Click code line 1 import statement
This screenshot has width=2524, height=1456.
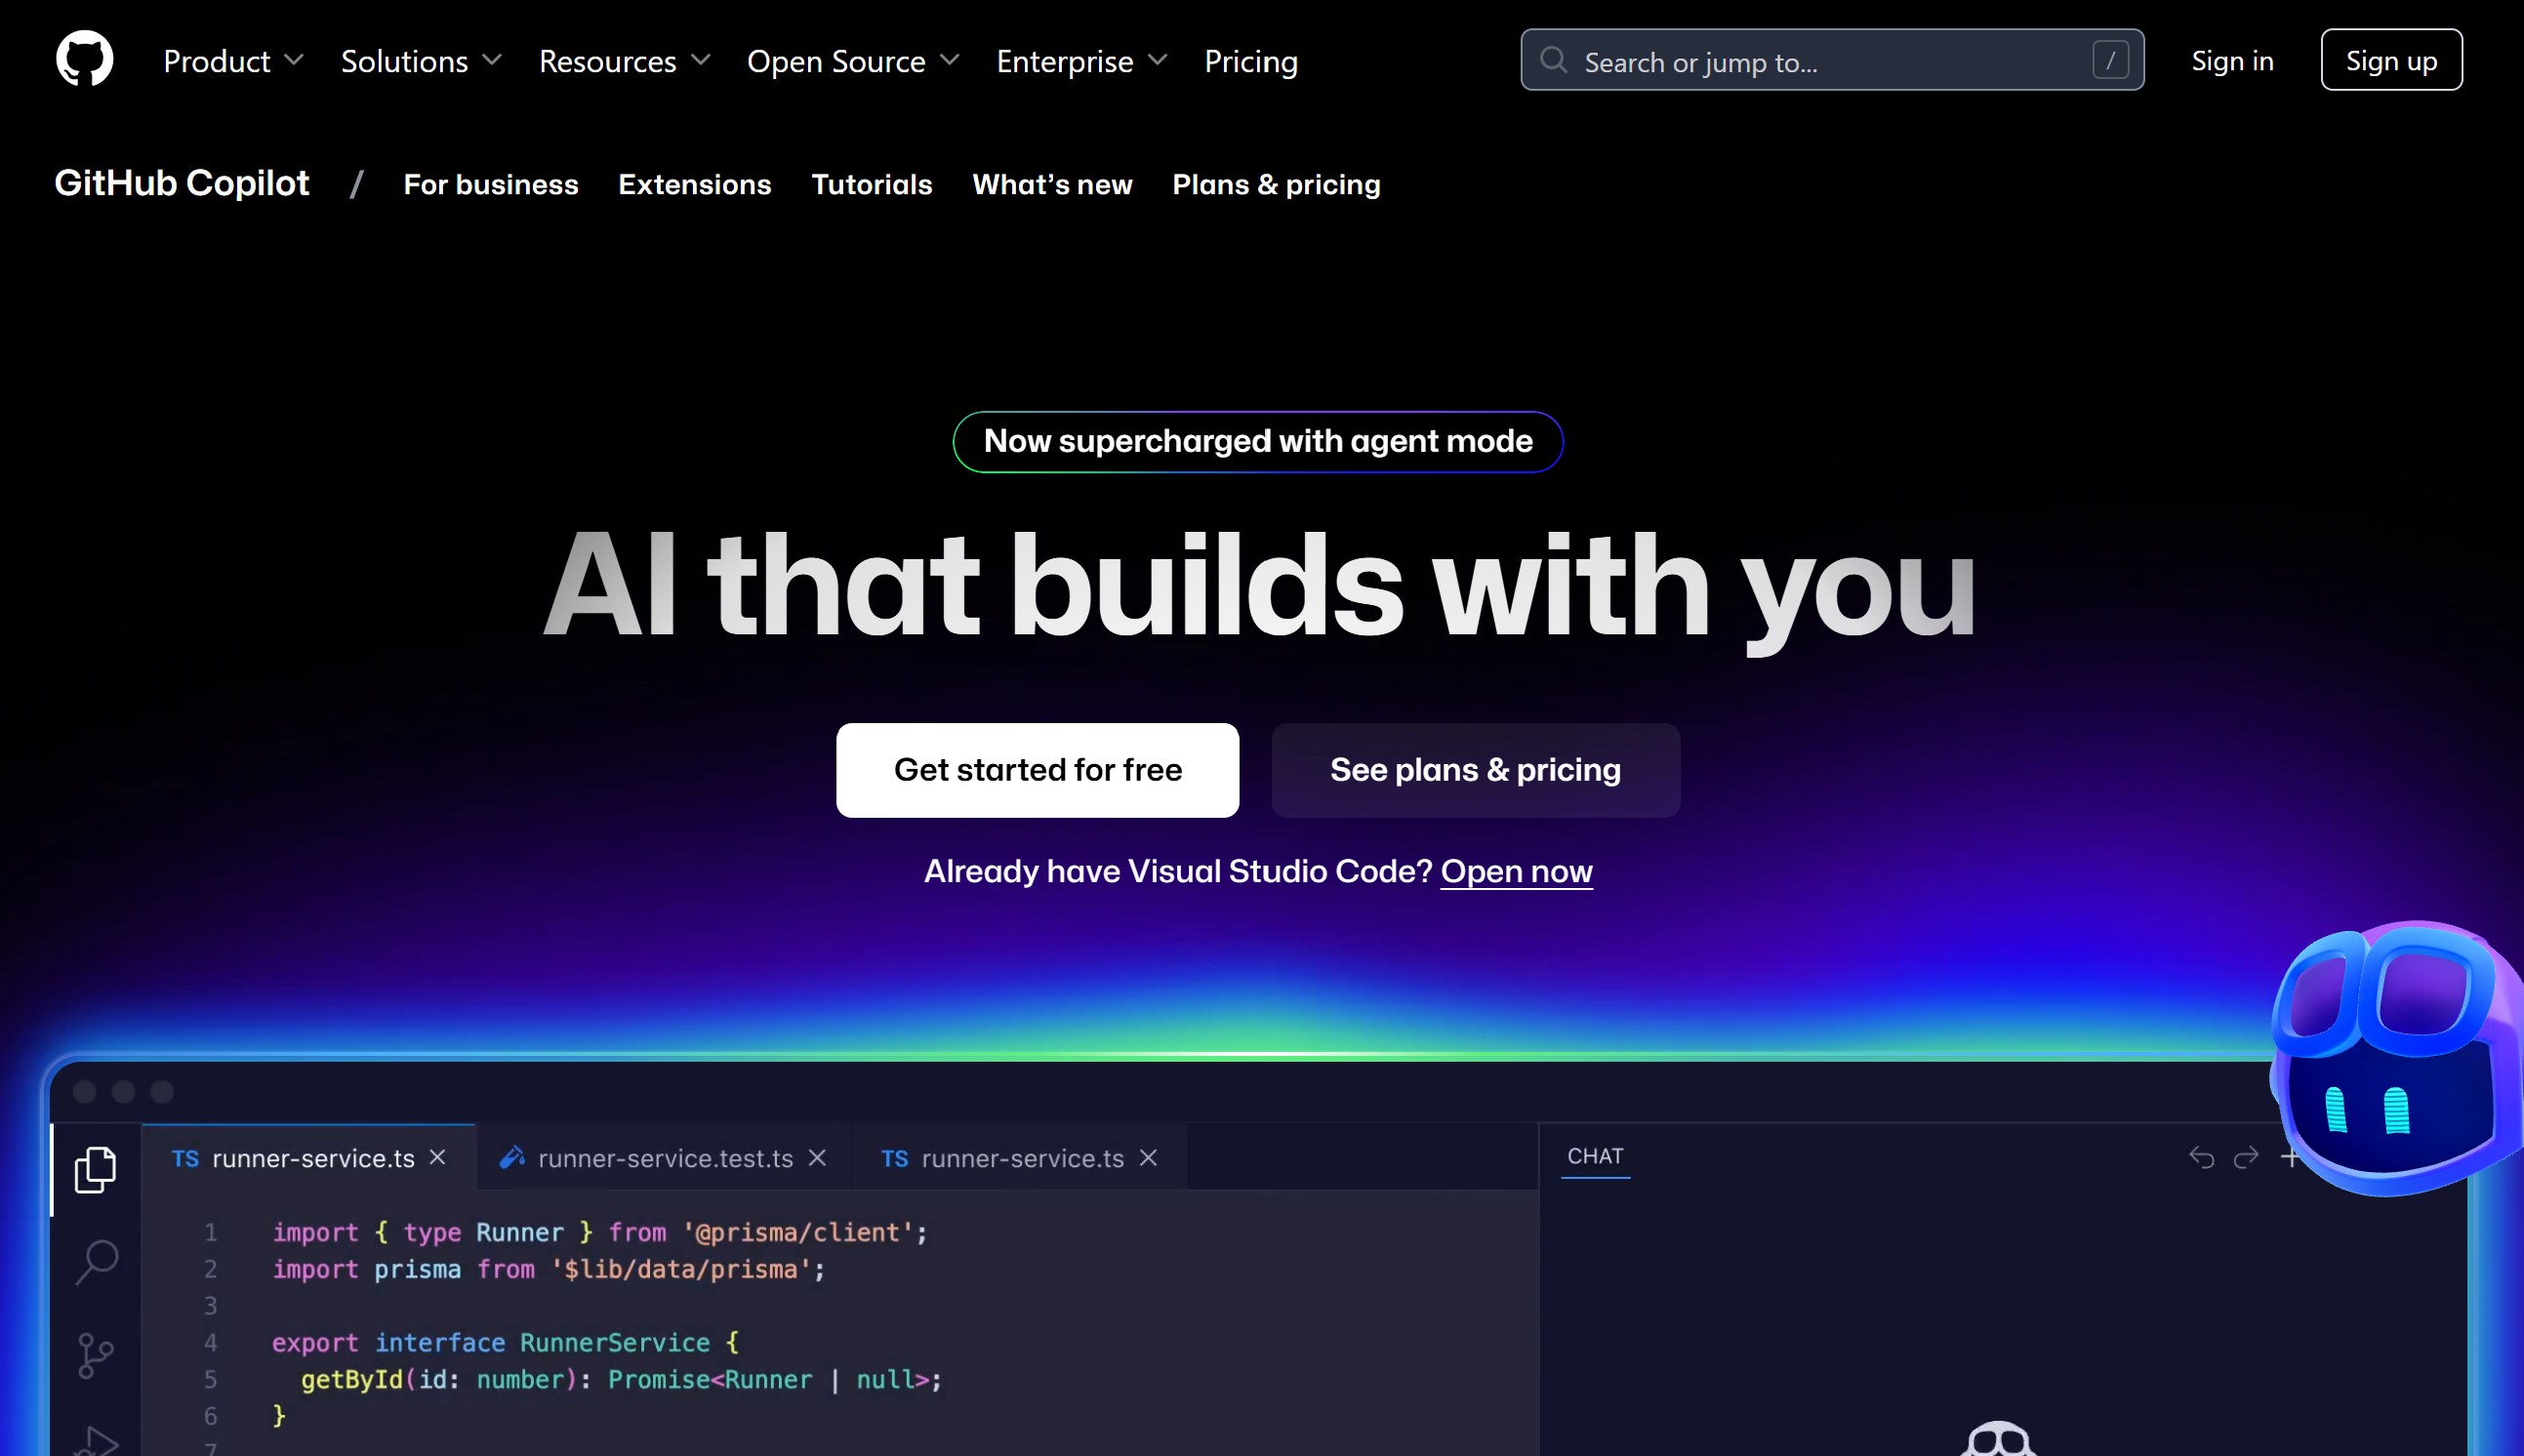600,1232
